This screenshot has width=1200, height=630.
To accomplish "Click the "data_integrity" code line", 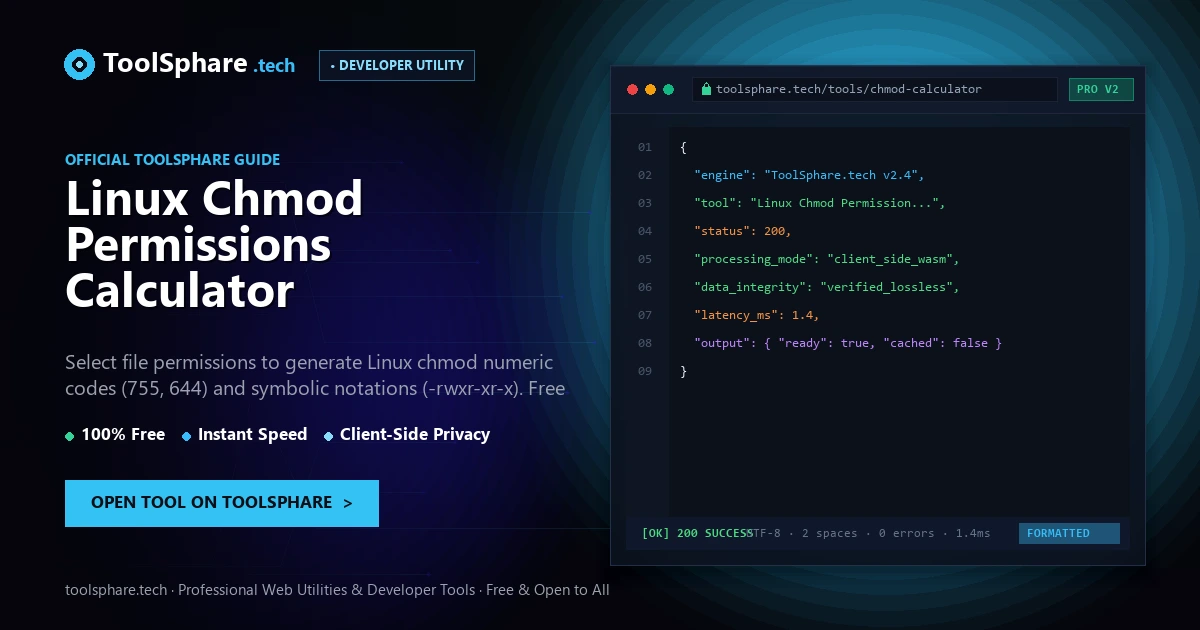I will (827, 287).
